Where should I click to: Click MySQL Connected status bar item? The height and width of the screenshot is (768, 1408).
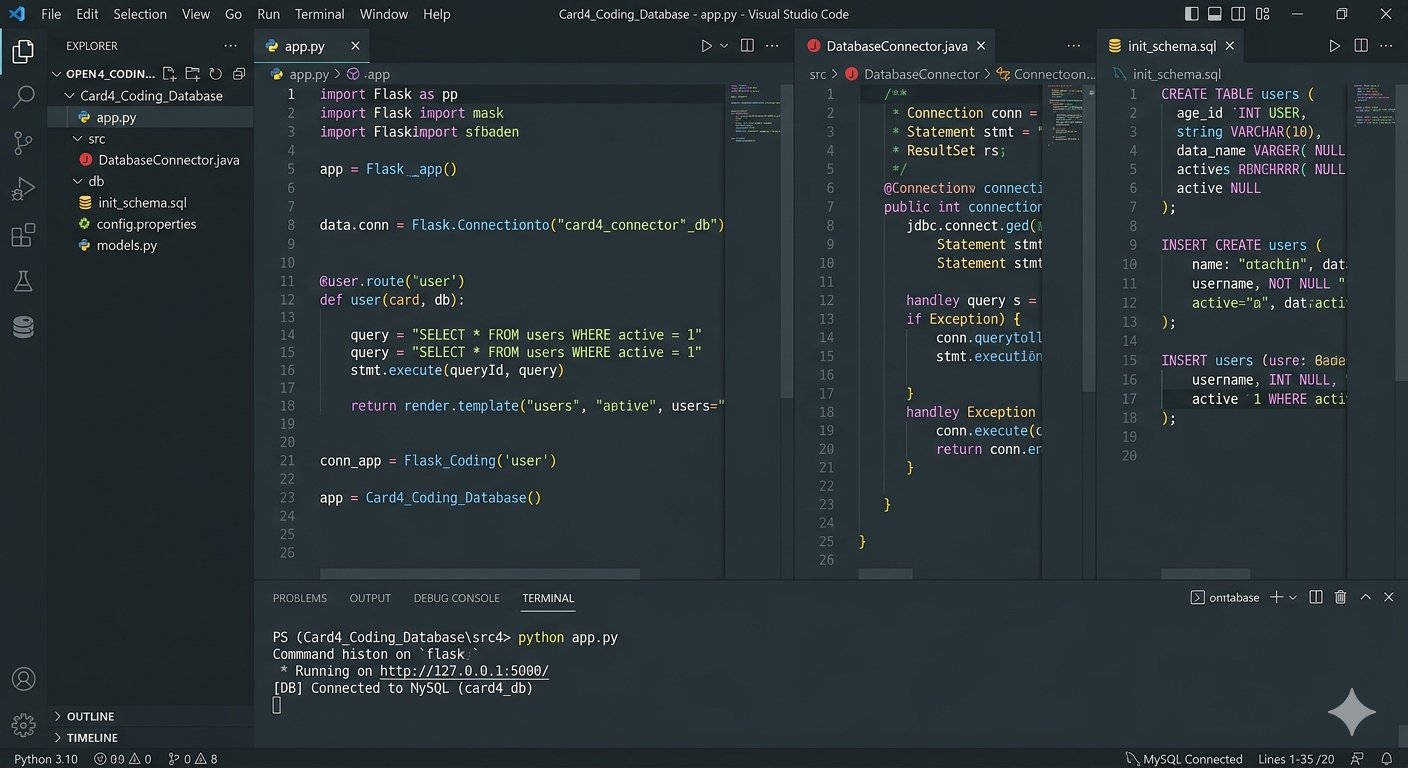click(1183, 759)
